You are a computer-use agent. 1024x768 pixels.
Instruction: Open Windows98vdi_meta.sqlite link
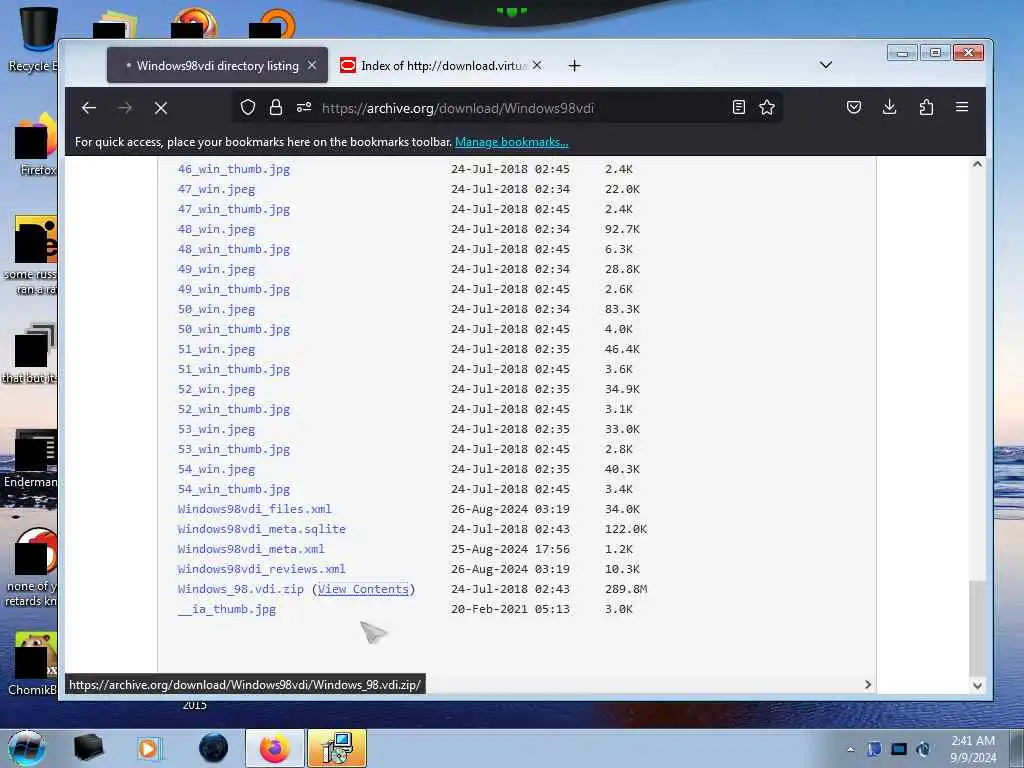tap(262, 529)
